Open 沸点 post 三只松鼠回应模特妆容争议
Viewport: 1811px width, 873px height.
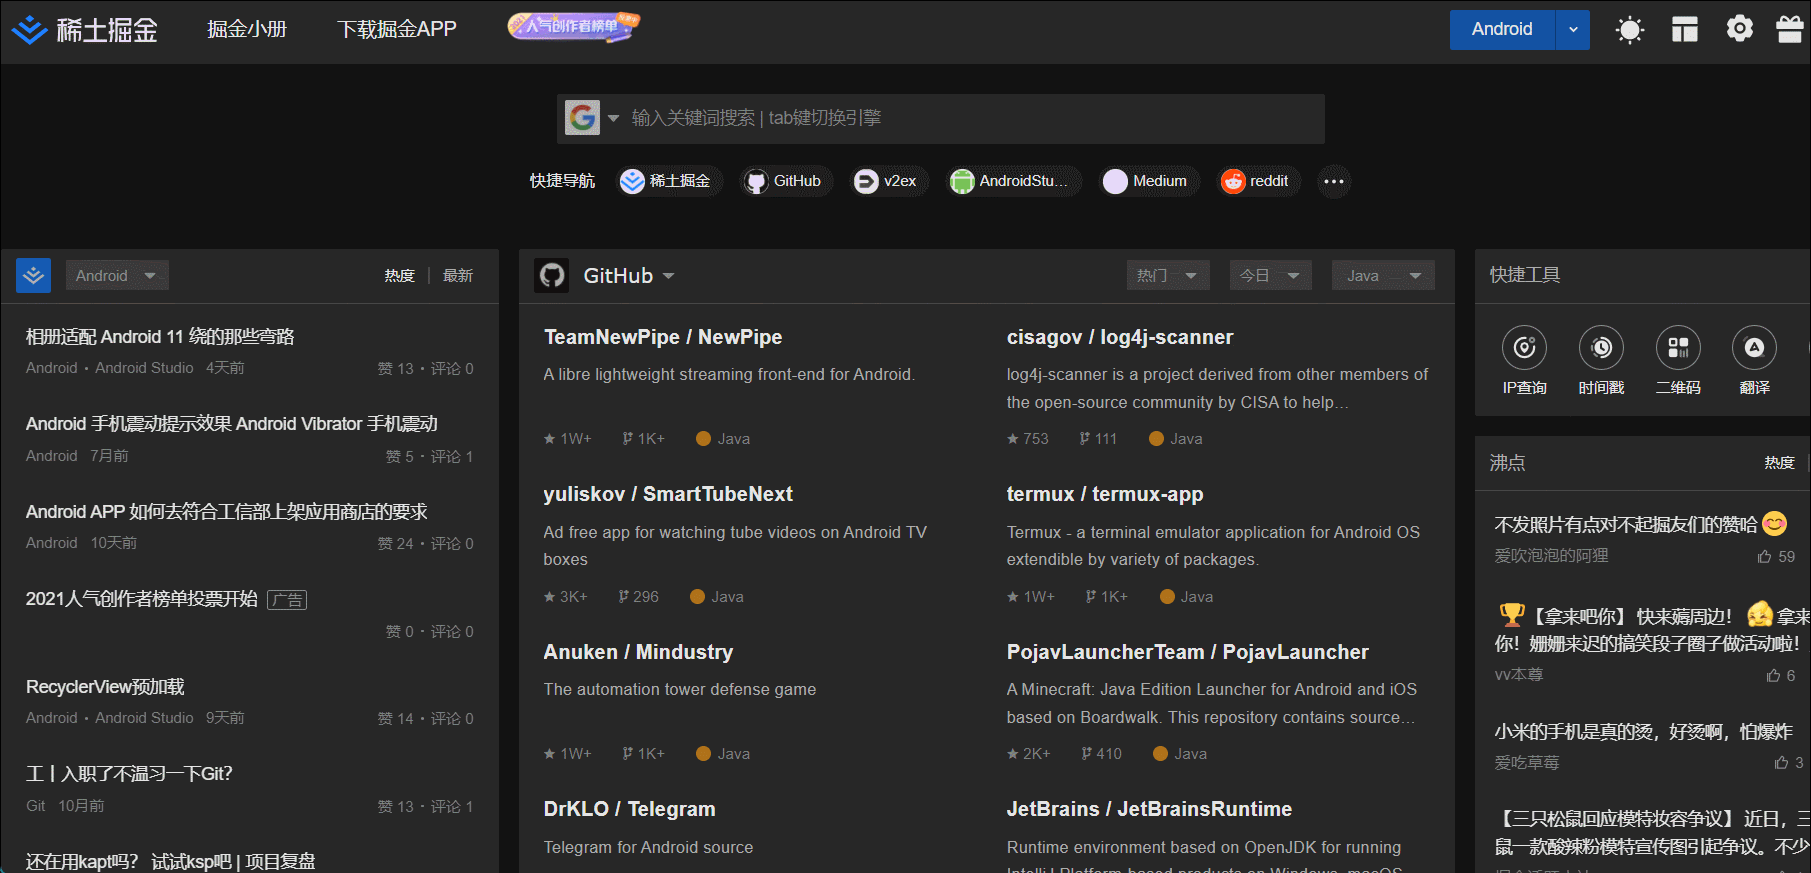point(1652,833)
